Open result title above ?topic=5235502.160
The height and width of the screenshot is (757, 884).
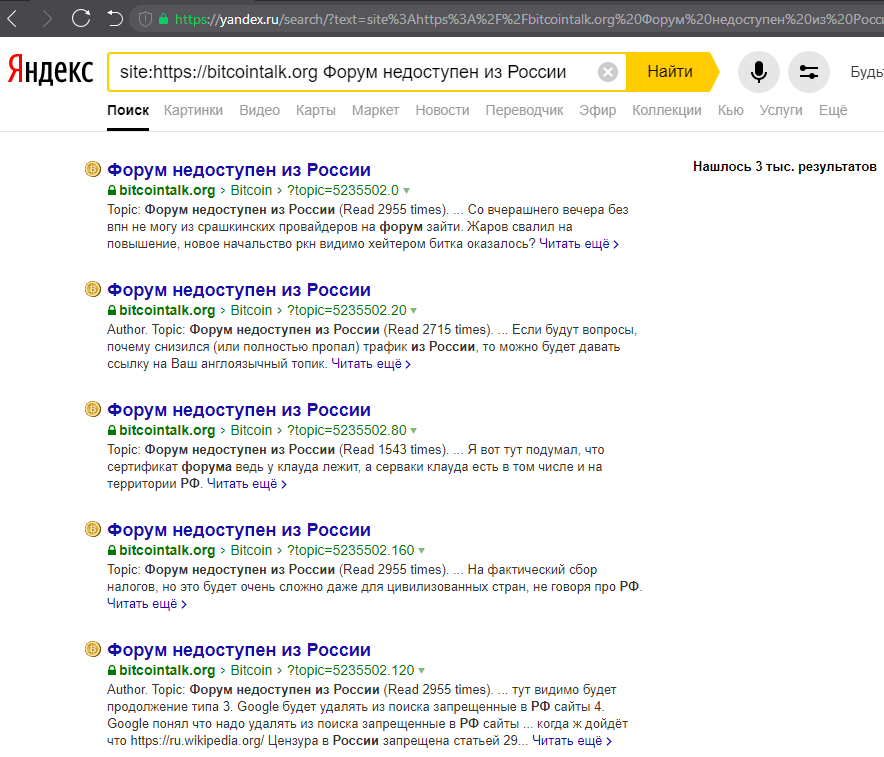click(239, 530)
